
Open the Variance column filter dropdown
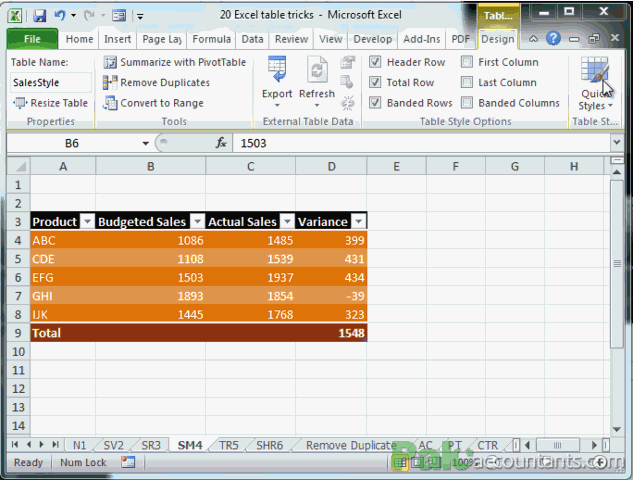click(x=358, y=221)
